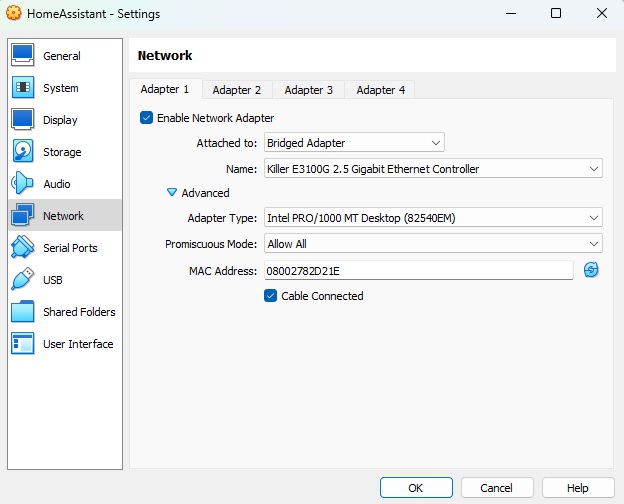Viewport: 624px width, 504px height.
Task: Minimize the Settings window
Action: coord(511,13)
